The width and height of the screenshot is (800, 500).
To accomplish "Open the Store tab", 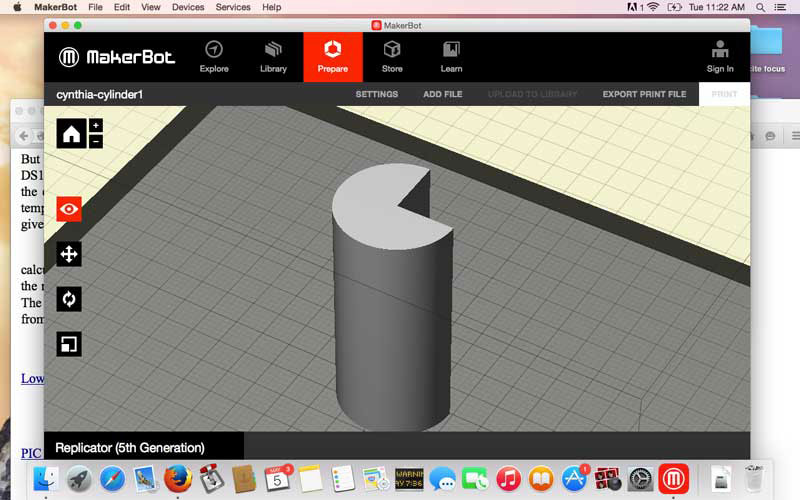I will pyautogui.click(x=392, y=57).
